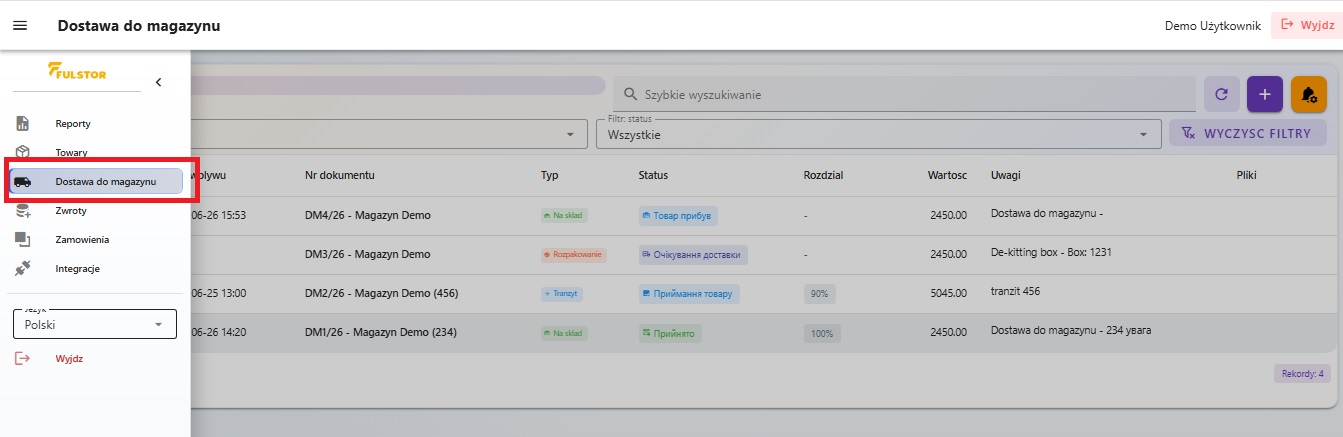Screen dimensions: 1343x437
Task: Click the 90% progress badge
Action: pos(819,293)
